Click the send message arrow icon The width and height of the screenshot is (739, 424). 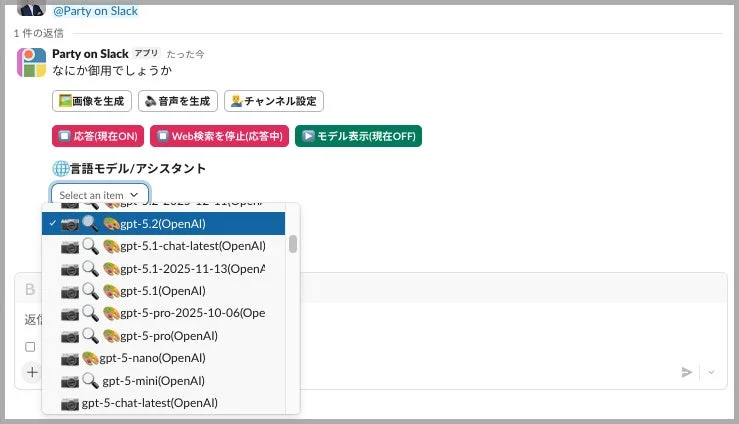[687, 372]
